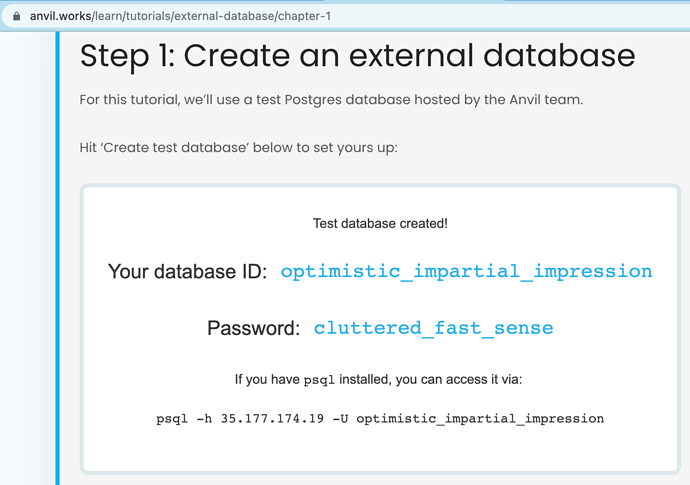
Task: Click the blue vertical sidebar bar
Action: point(58,258)
